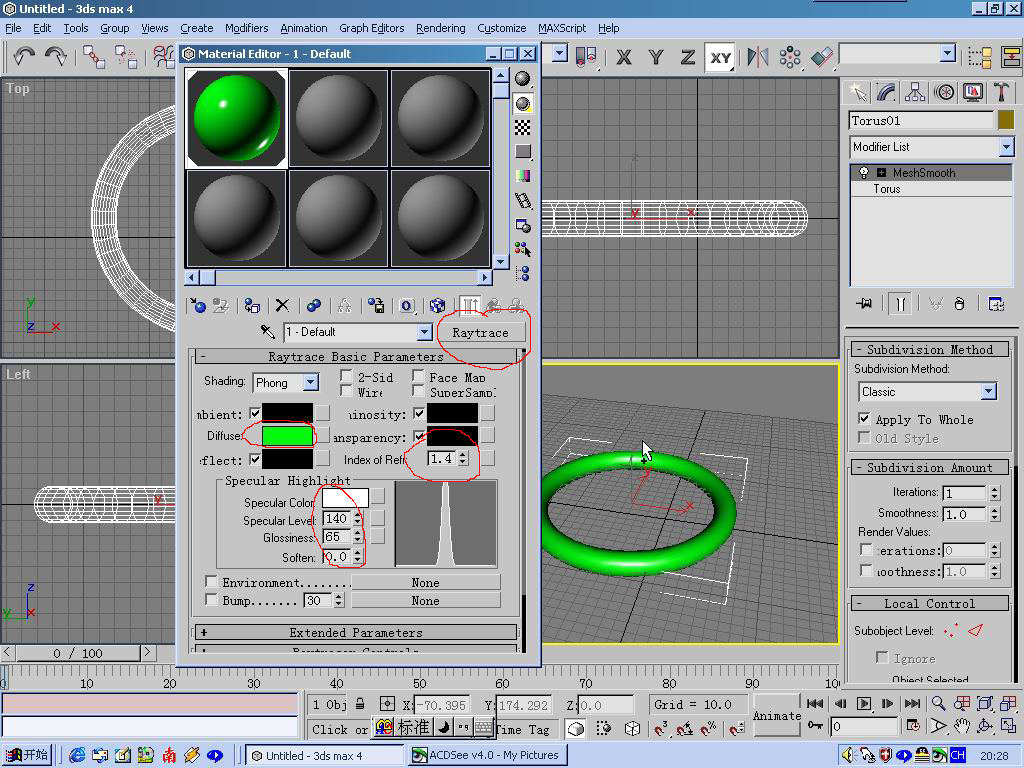Open the Modify panel tab icon
The image size is (1024, 768).
click(886, 92)
